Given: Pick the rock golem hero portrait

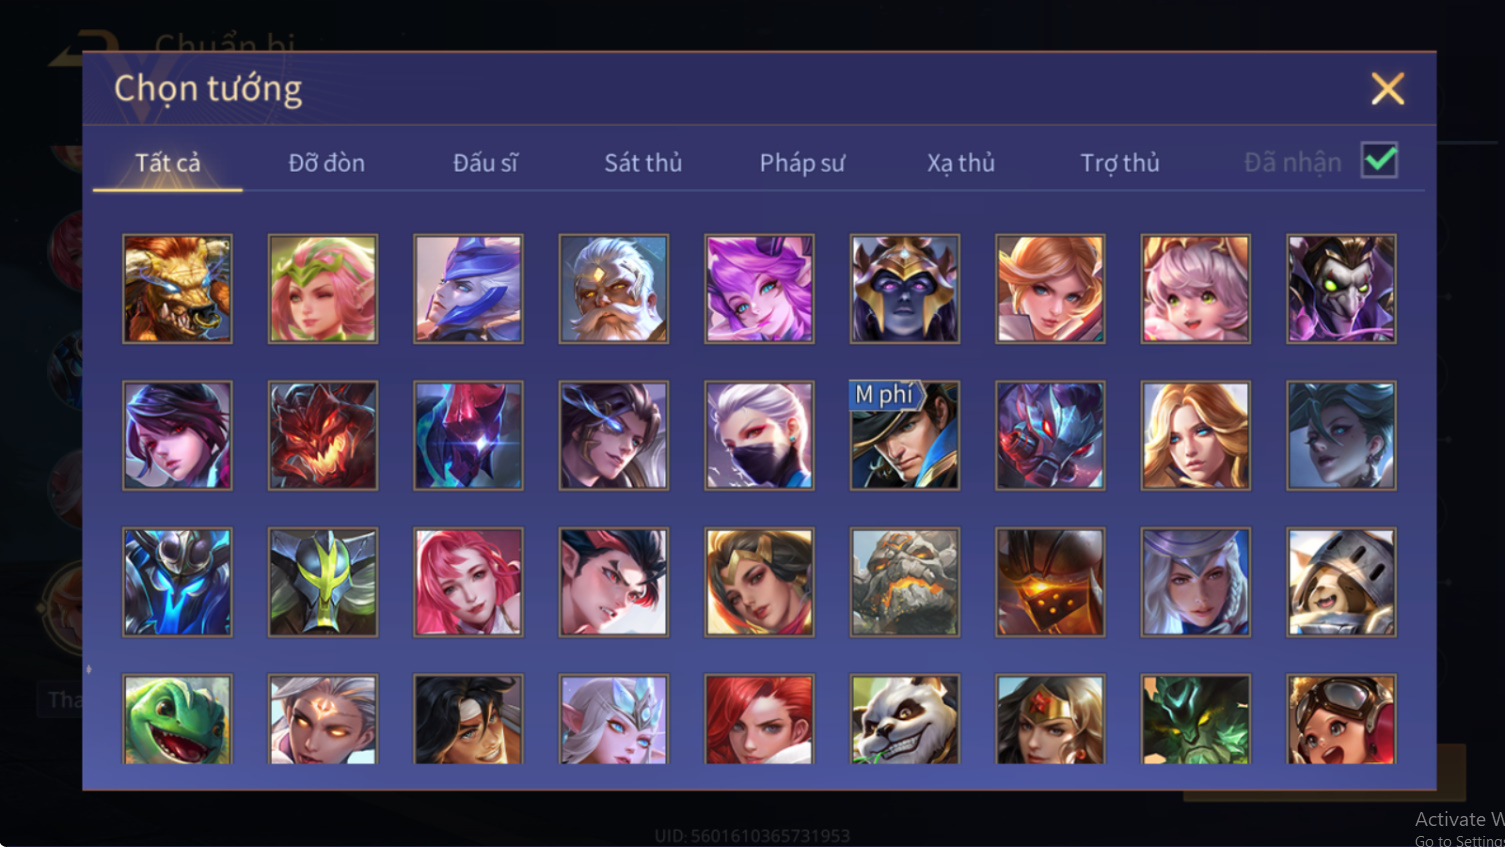Looking at the screenshot, I should pyautogui.click(x=905, y=582).
